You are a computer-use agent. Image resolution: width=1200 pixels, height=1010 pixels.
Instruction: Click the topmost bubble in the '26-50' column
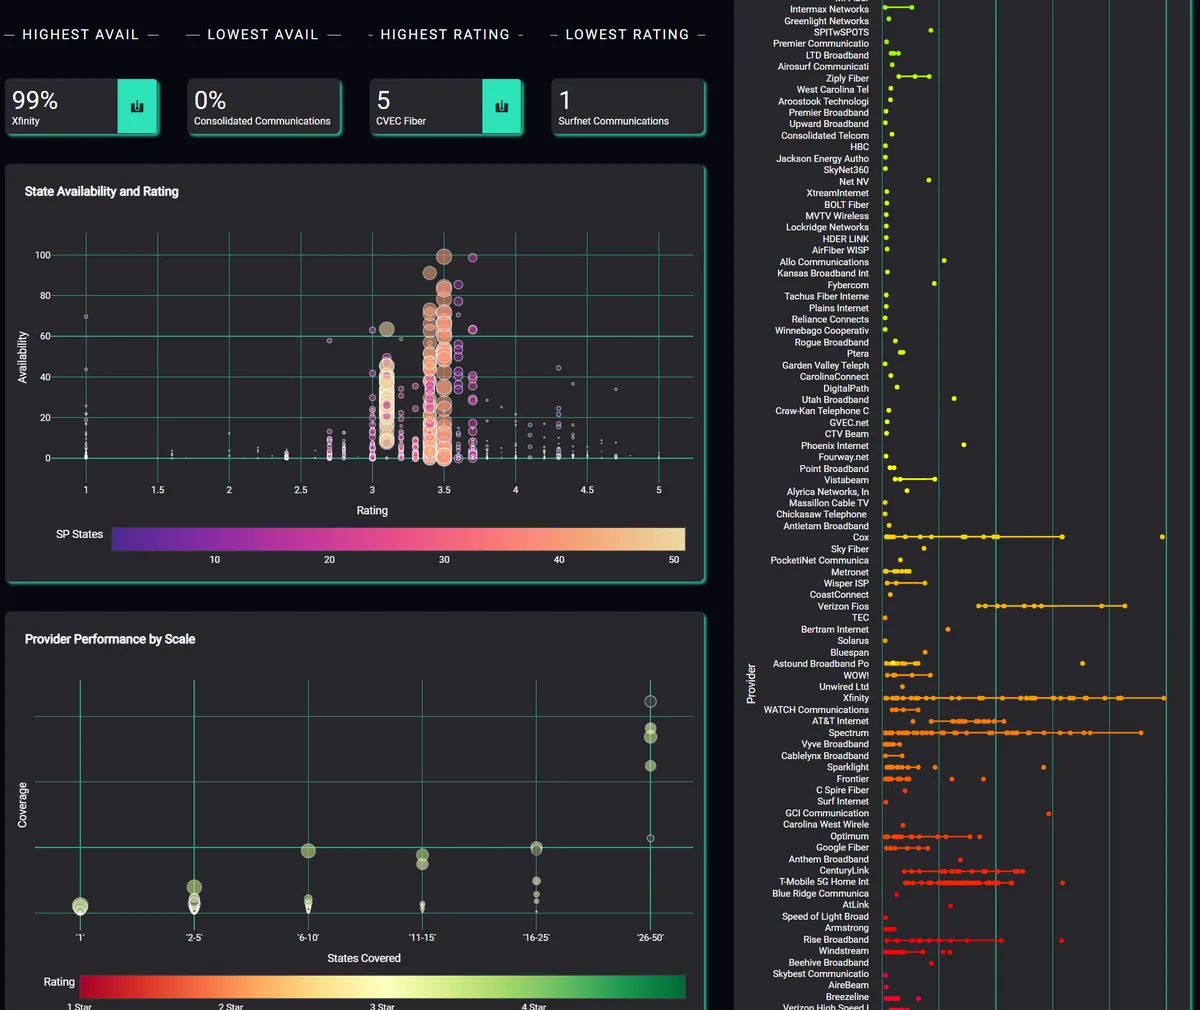coord(650,702)
